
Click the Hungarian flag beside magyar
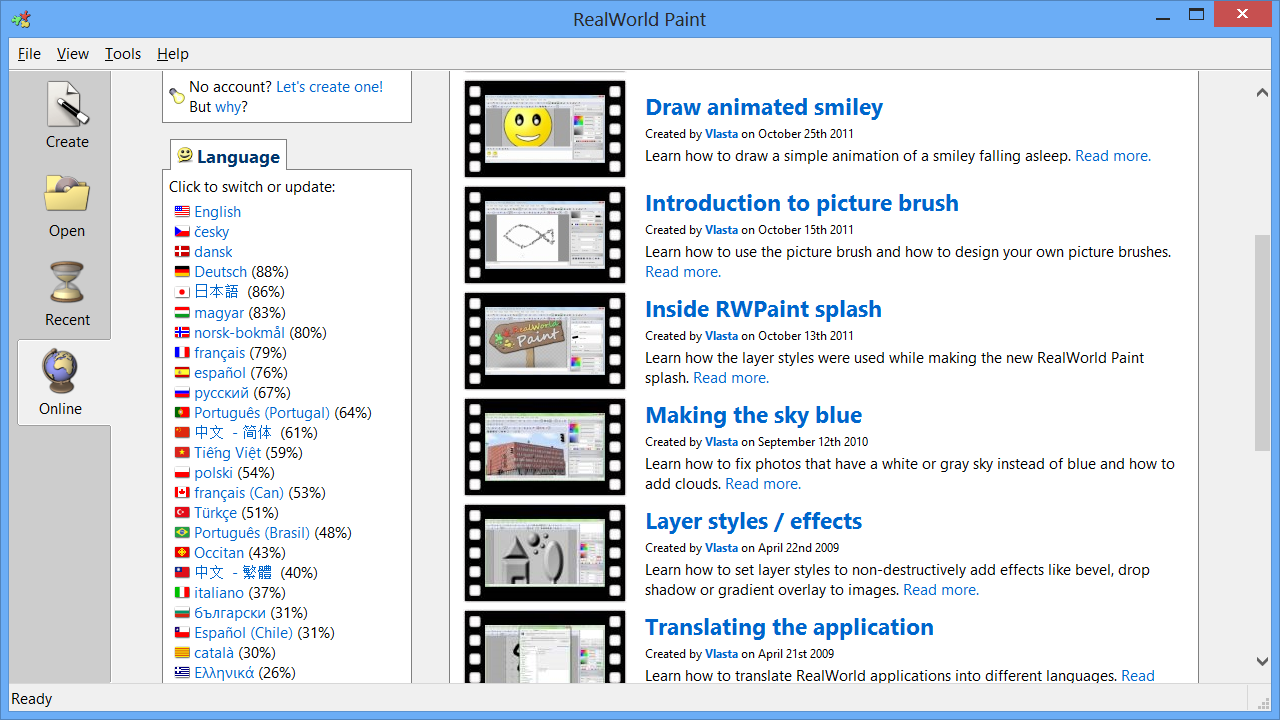182,312
